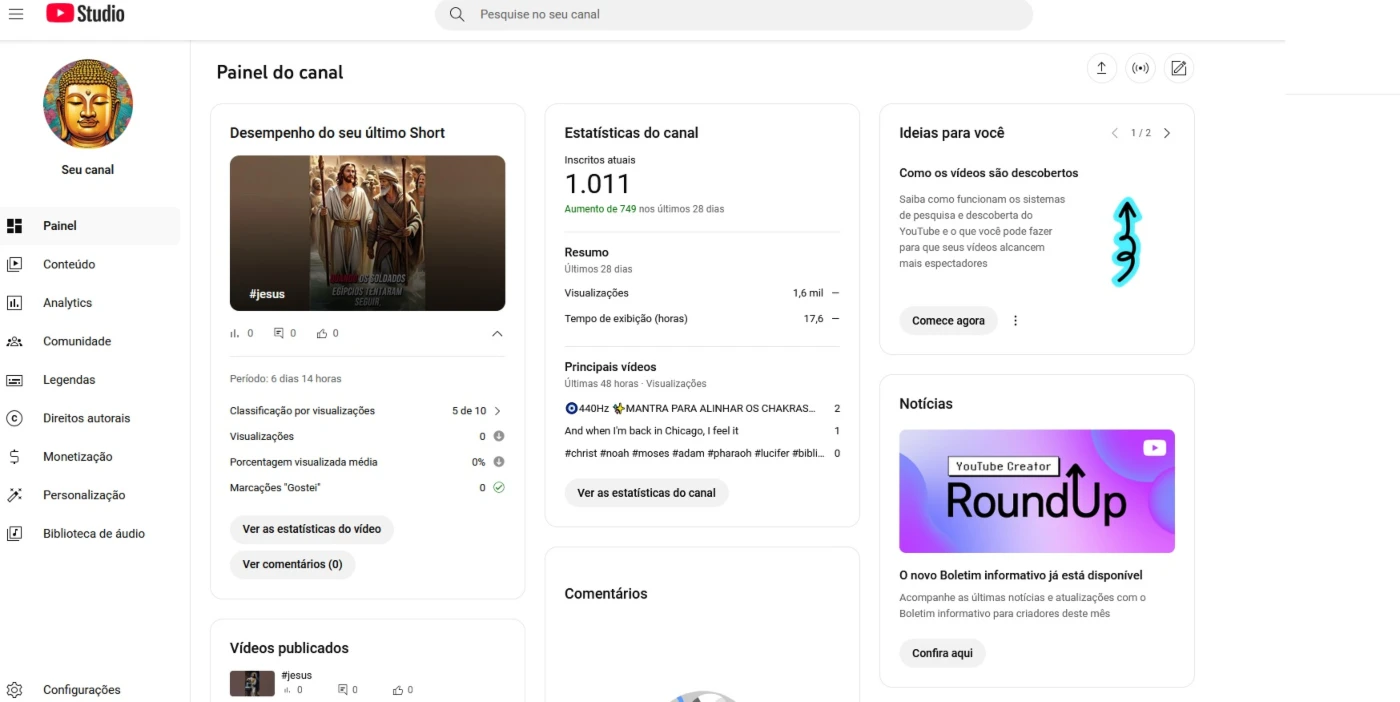Open Comunidade in the sidebar
The image size is (1400, 702).
[90, 341]
